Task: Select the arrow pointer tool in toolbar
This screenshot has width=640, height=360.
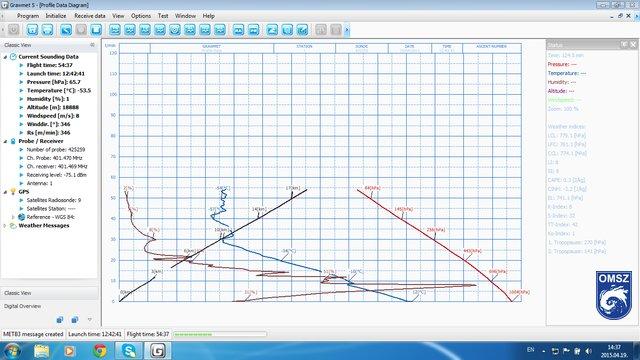Action: click(66, 30)
